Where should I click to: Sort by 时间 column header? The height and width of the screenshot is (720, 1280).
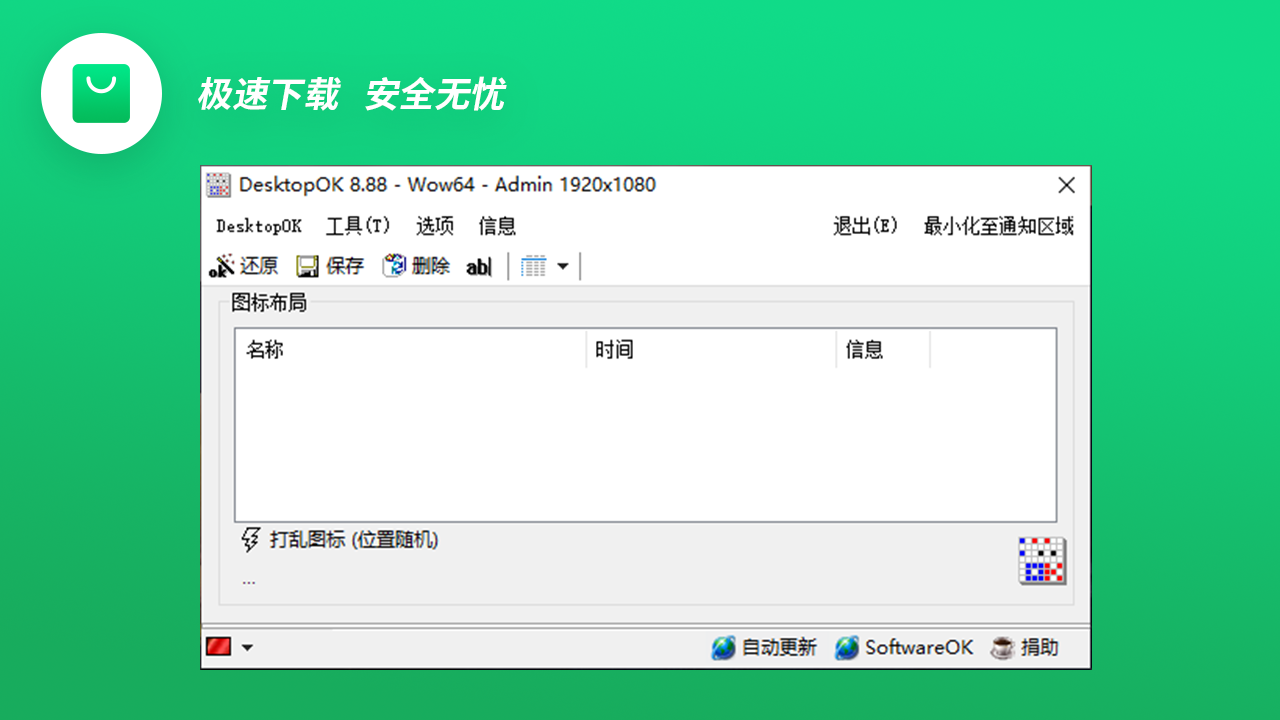click(x=711, y=350)
